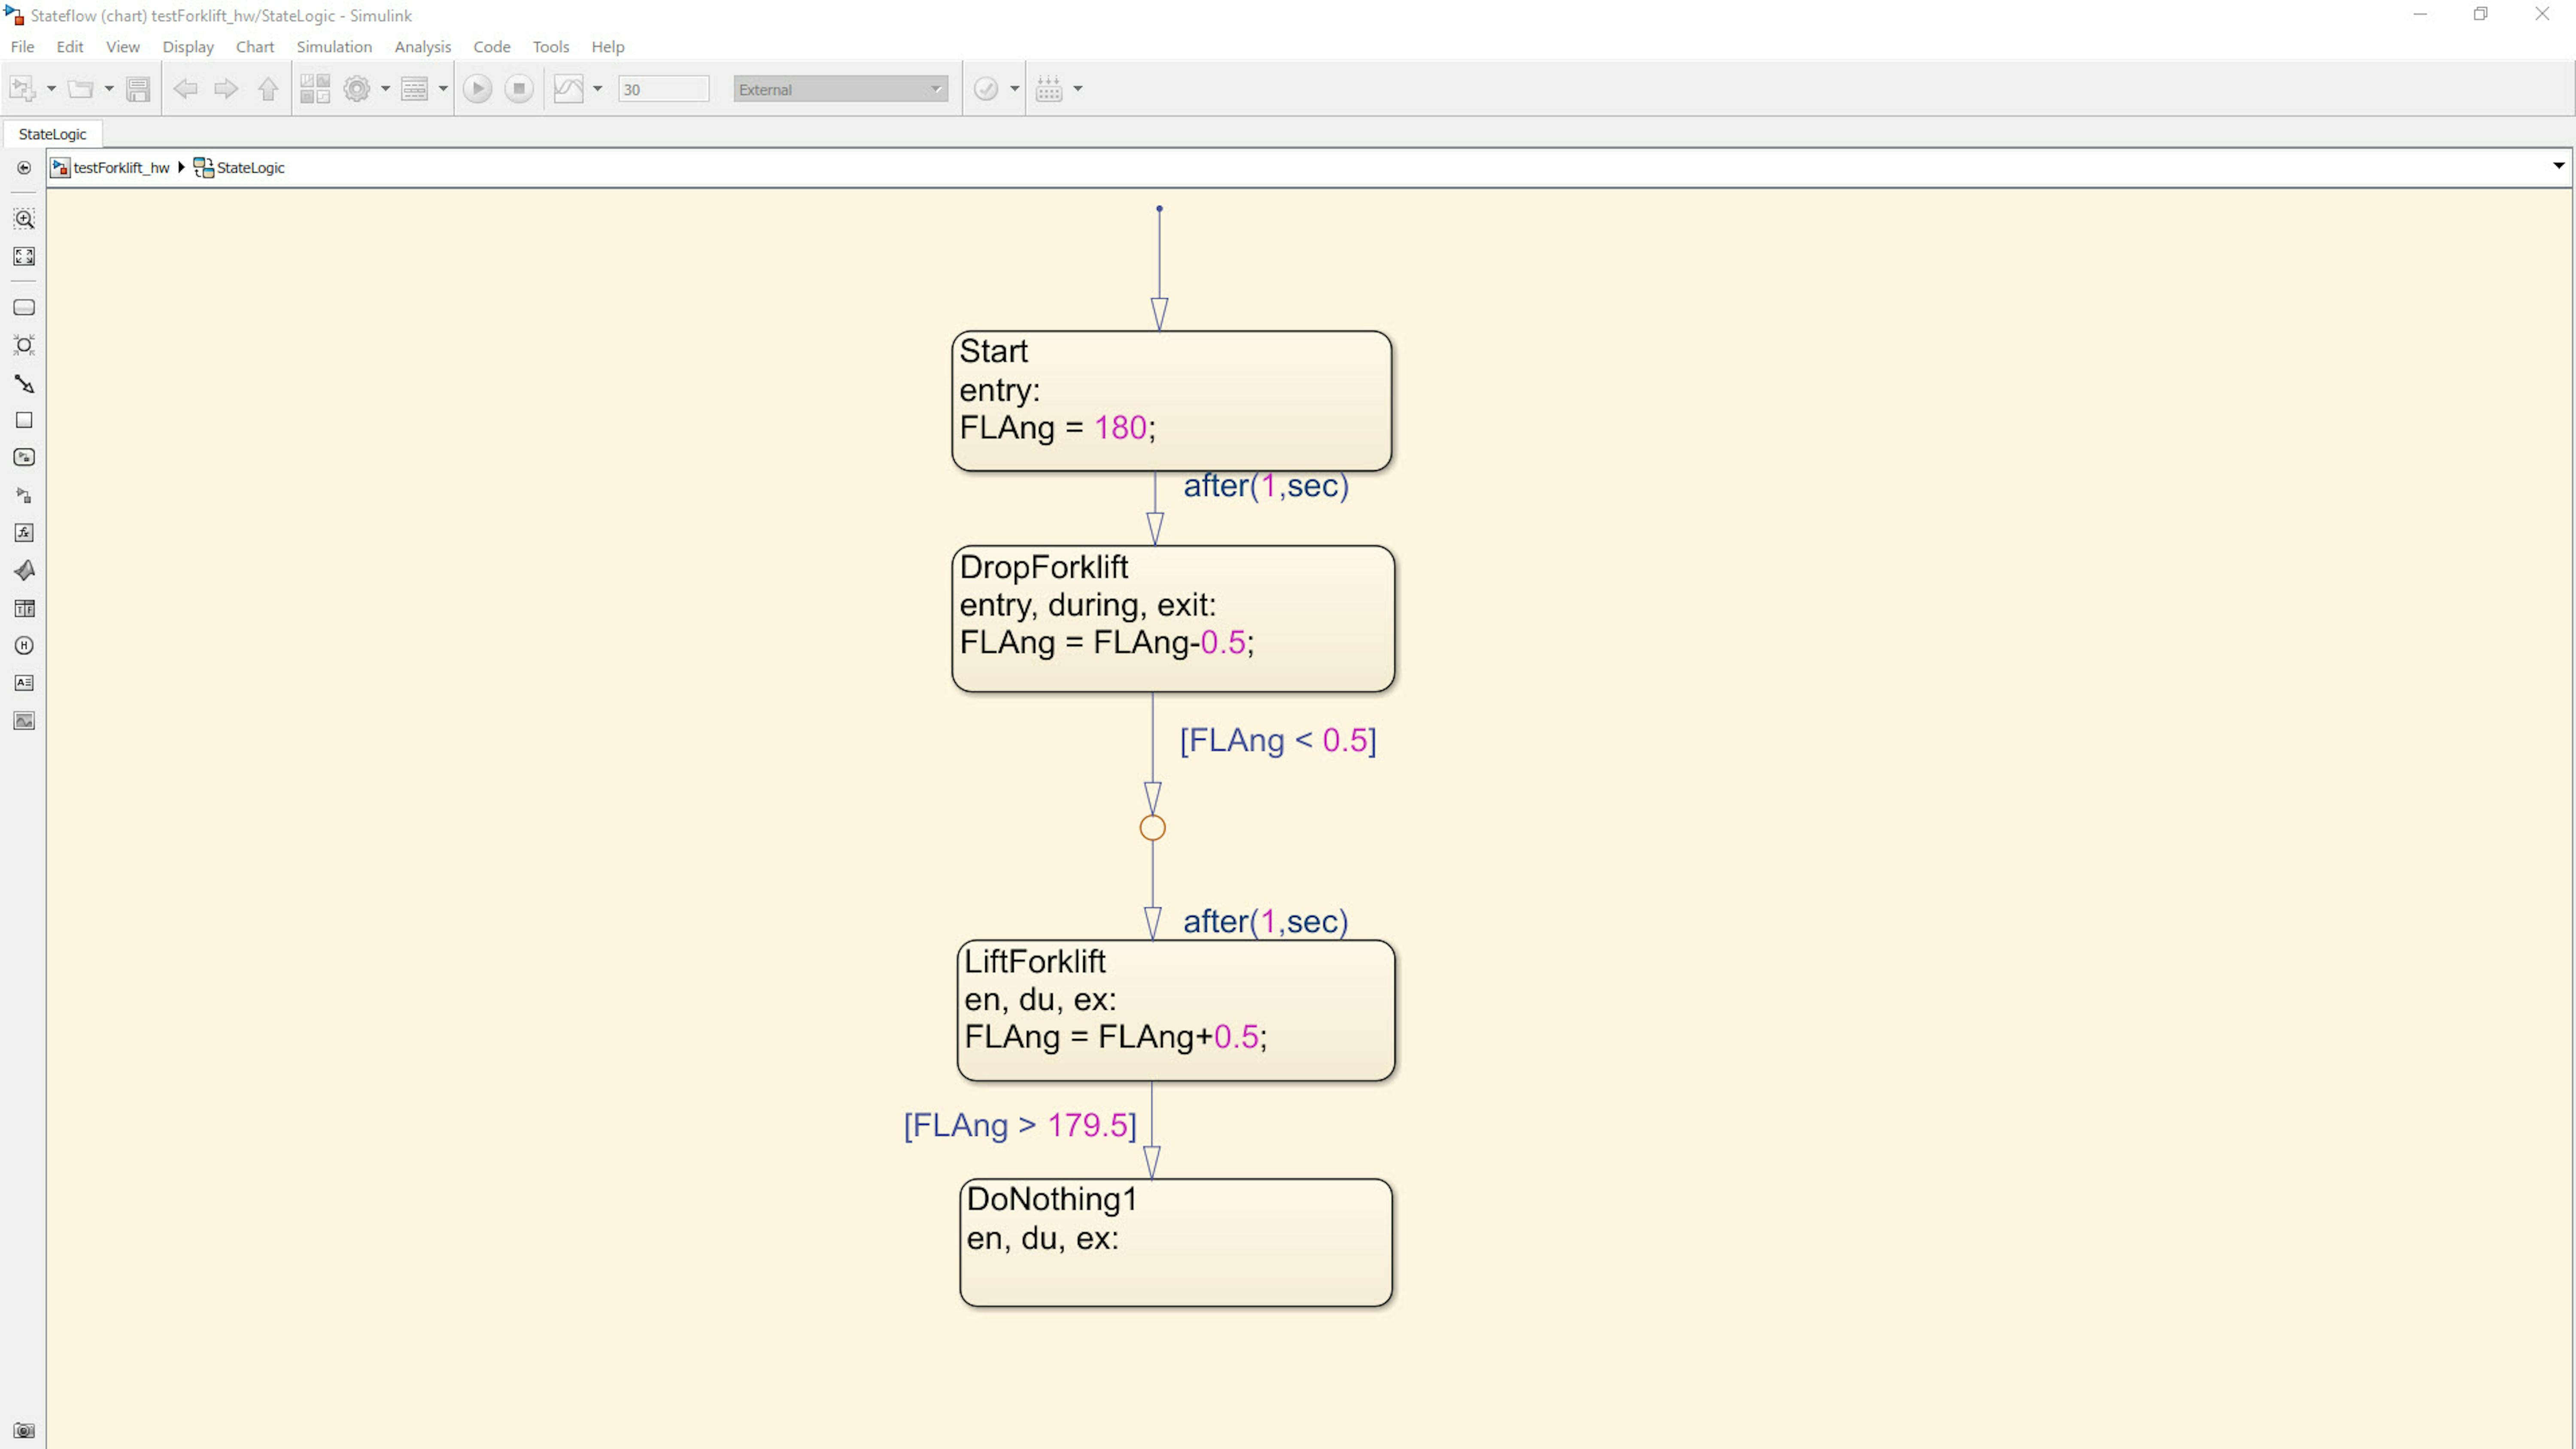Screen dimensions: 2576x1449
Task: Open the Tools menu
Action: point(550,47)
